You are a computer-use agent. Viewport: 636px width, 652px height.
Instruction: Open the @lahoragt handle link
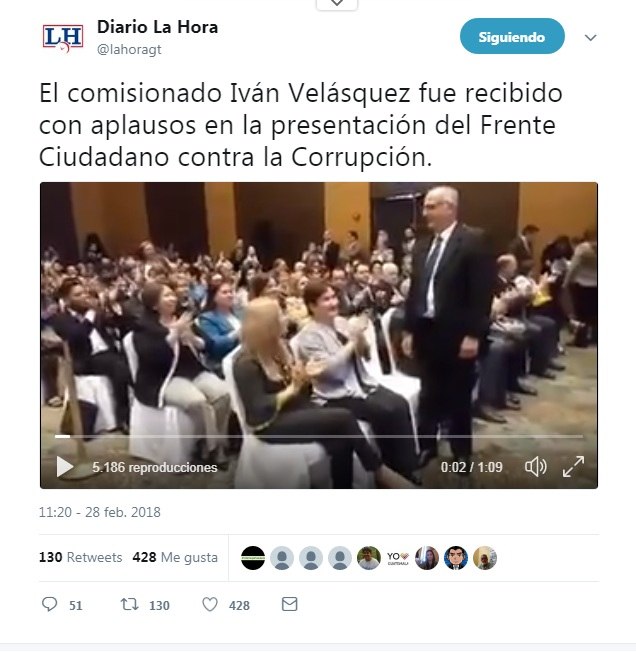coord(129,49)
